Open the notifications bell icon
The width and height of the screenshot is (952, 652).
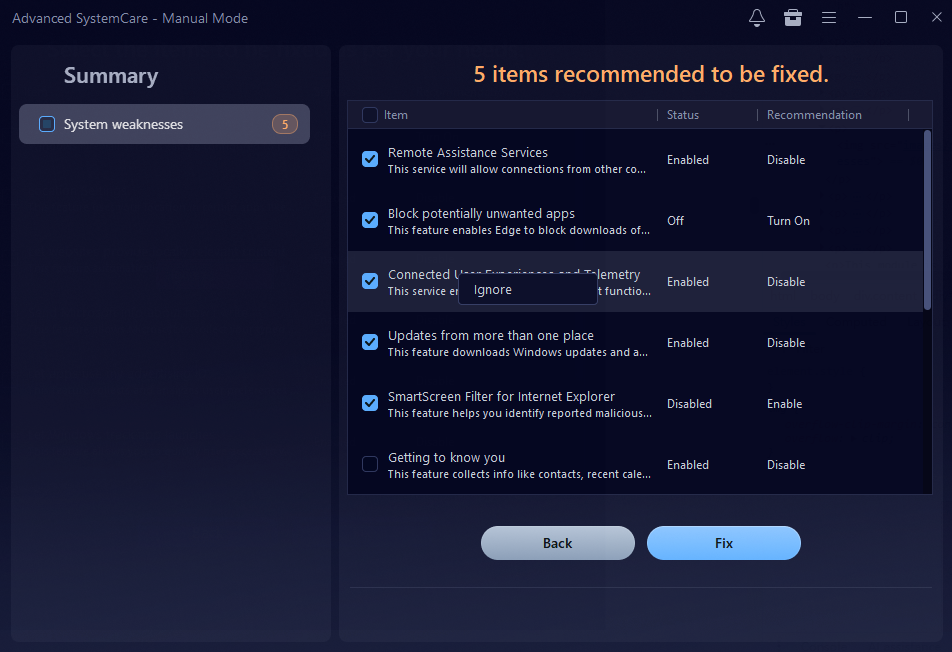tap(757, 18)
